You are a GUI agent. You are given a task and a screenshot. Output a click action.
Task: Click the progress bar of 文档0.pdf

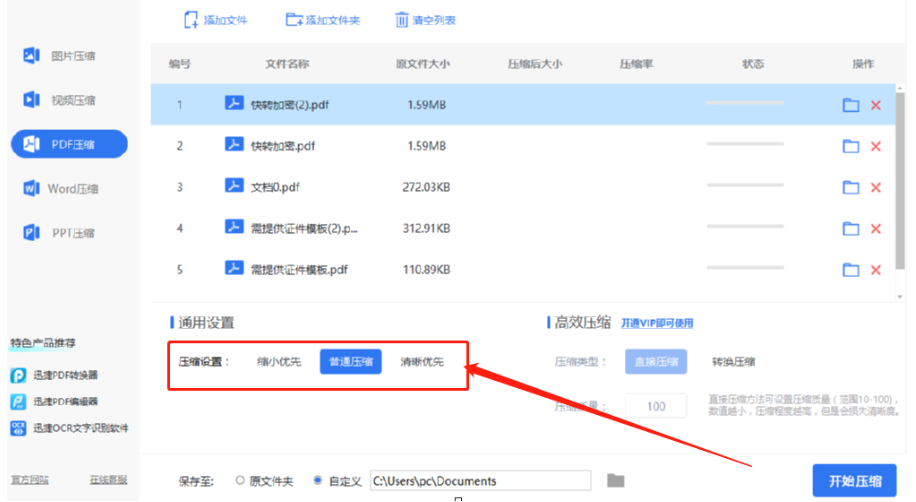click(x=745, y=185)
